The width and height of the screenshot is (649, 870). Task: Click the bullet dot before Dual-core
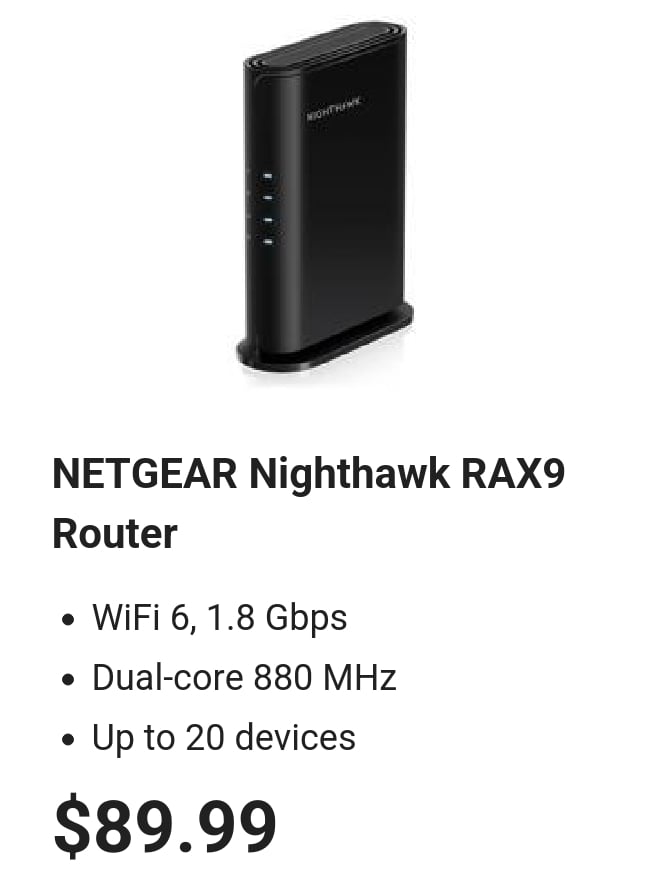(68, 680)
